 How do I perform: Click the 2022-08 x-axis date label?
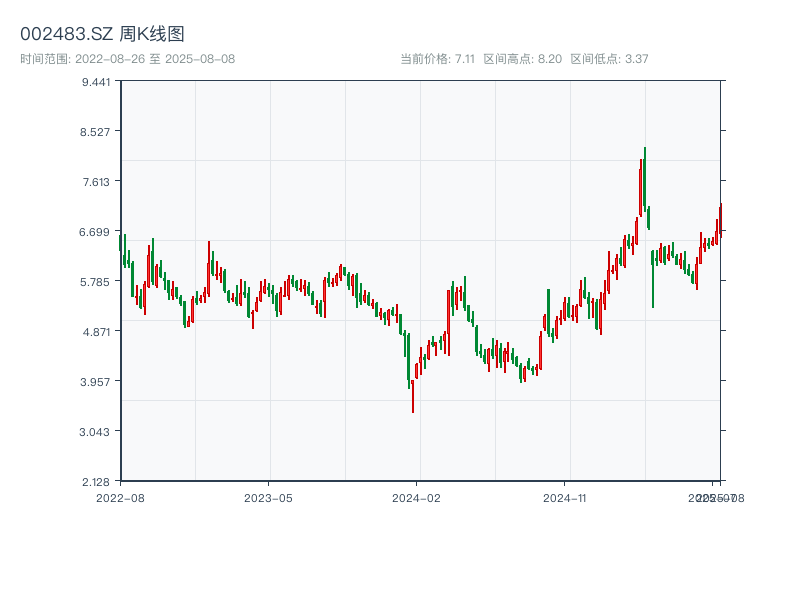[120, 497]
